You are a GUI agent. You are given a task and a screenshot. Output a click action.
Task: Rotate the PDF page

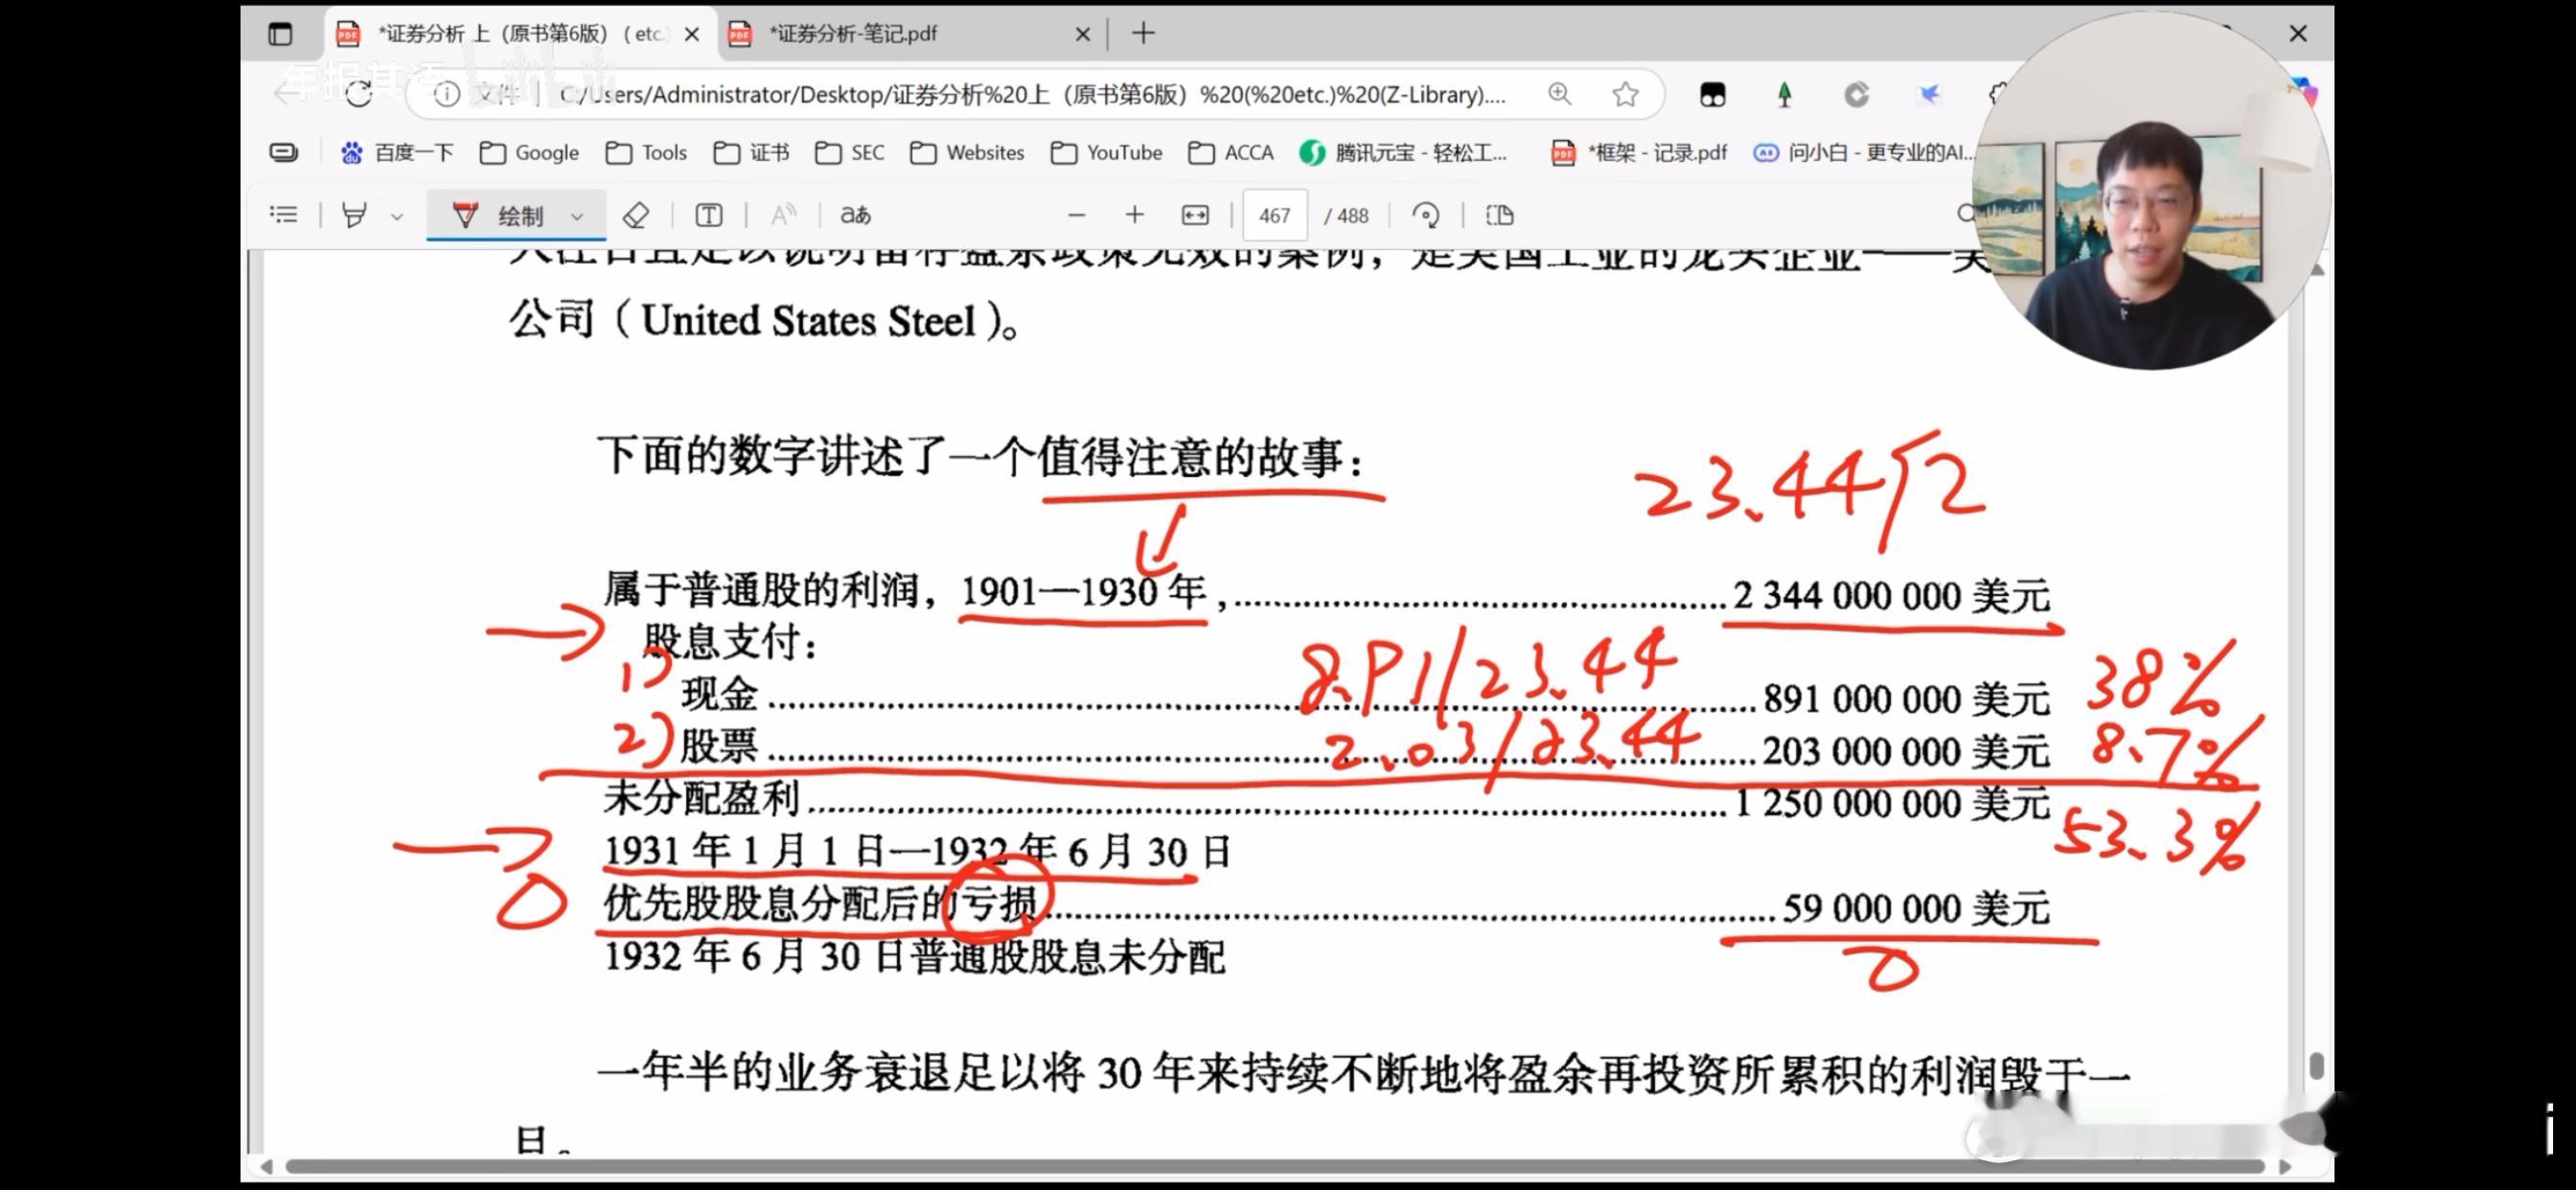pos(1425,215)
